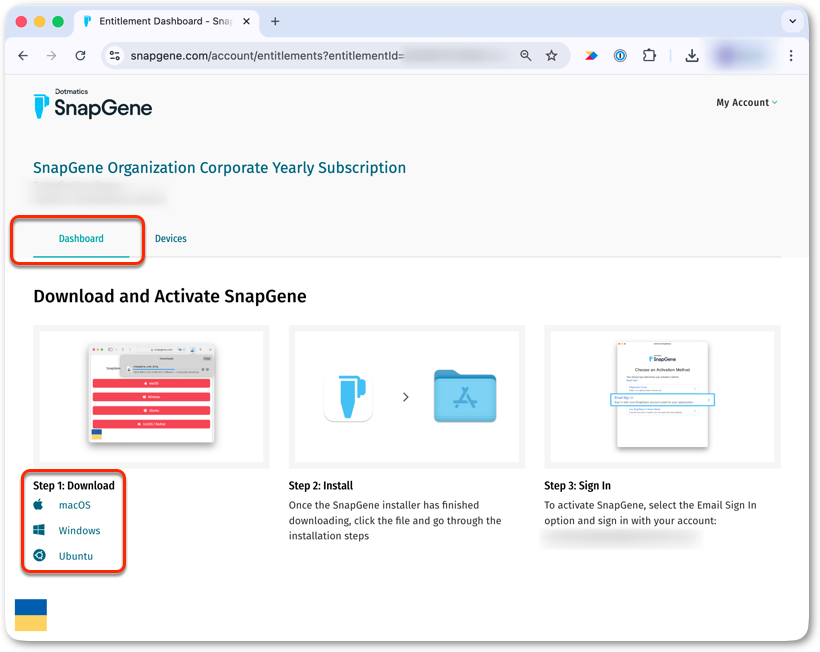Go back to the previous page
The height and width of the screenshot is (652, 820).
point(23,55)
